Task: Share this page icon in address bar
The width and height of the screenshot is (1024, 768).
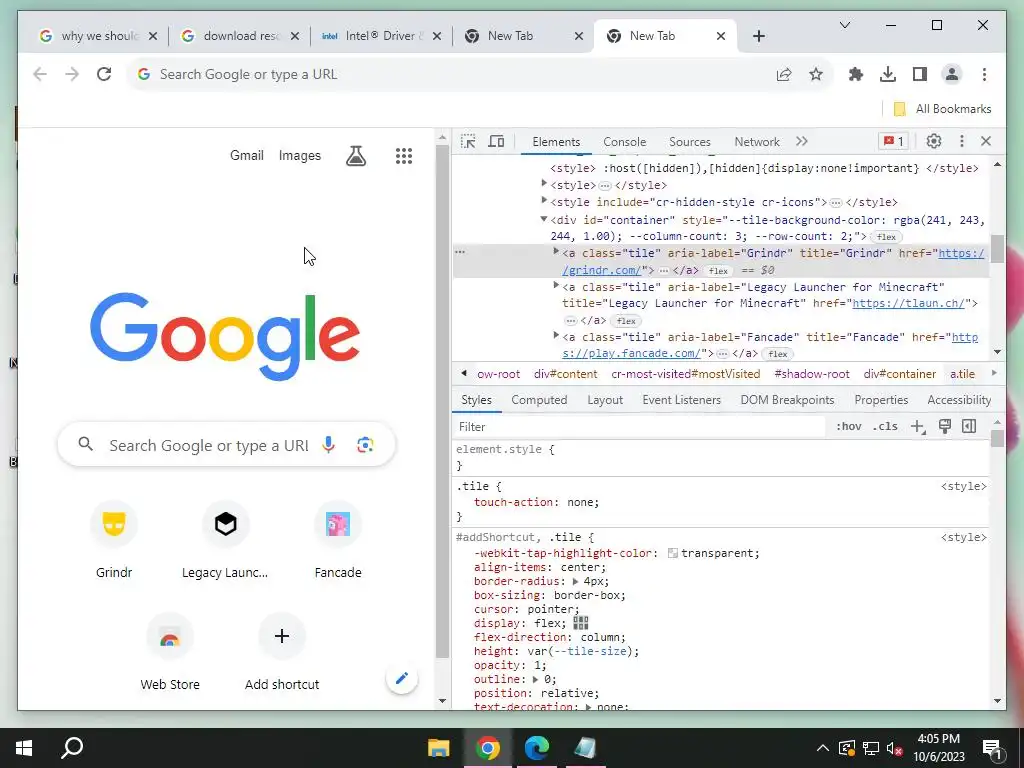Action: coord(784,74)
